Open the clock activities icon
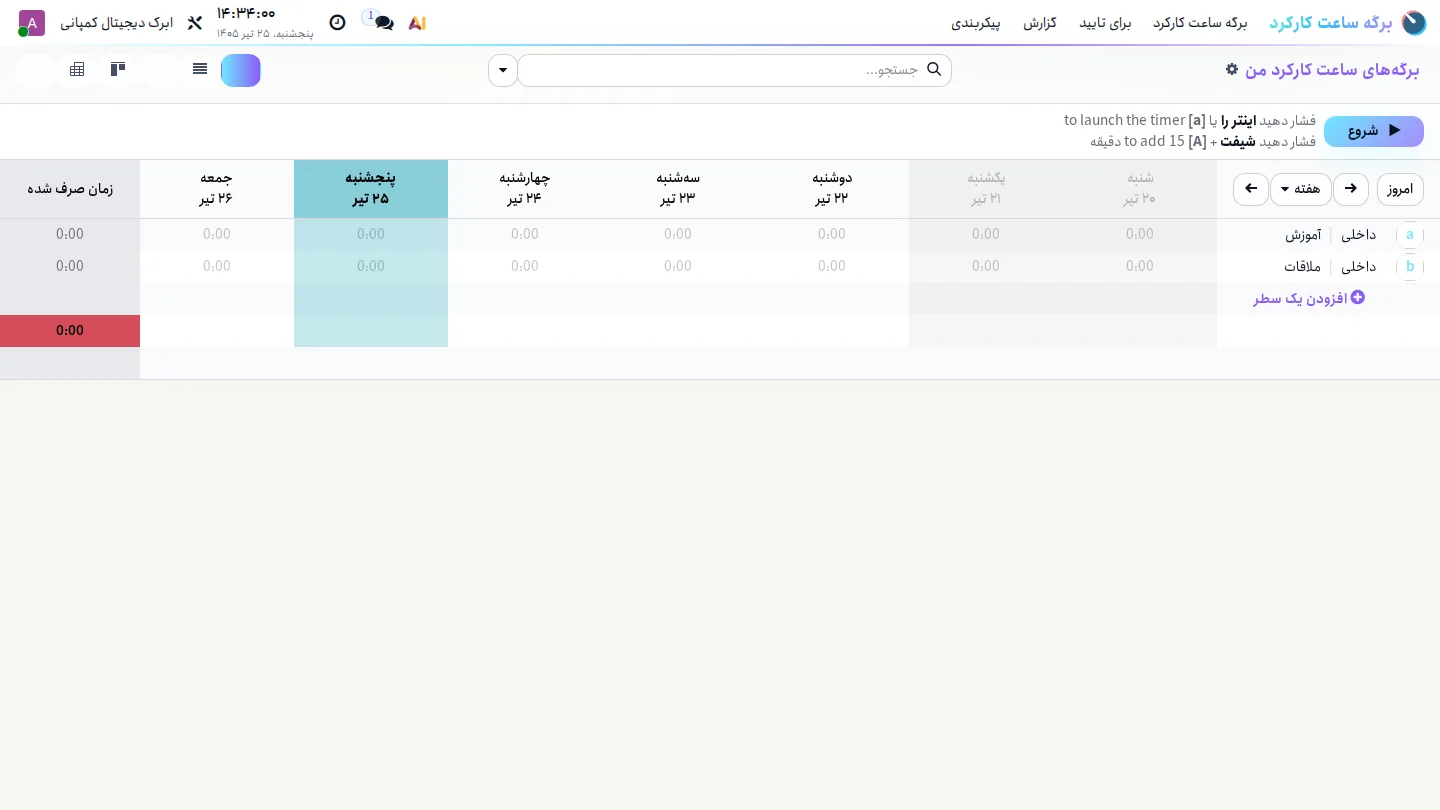 pos(338,23)
